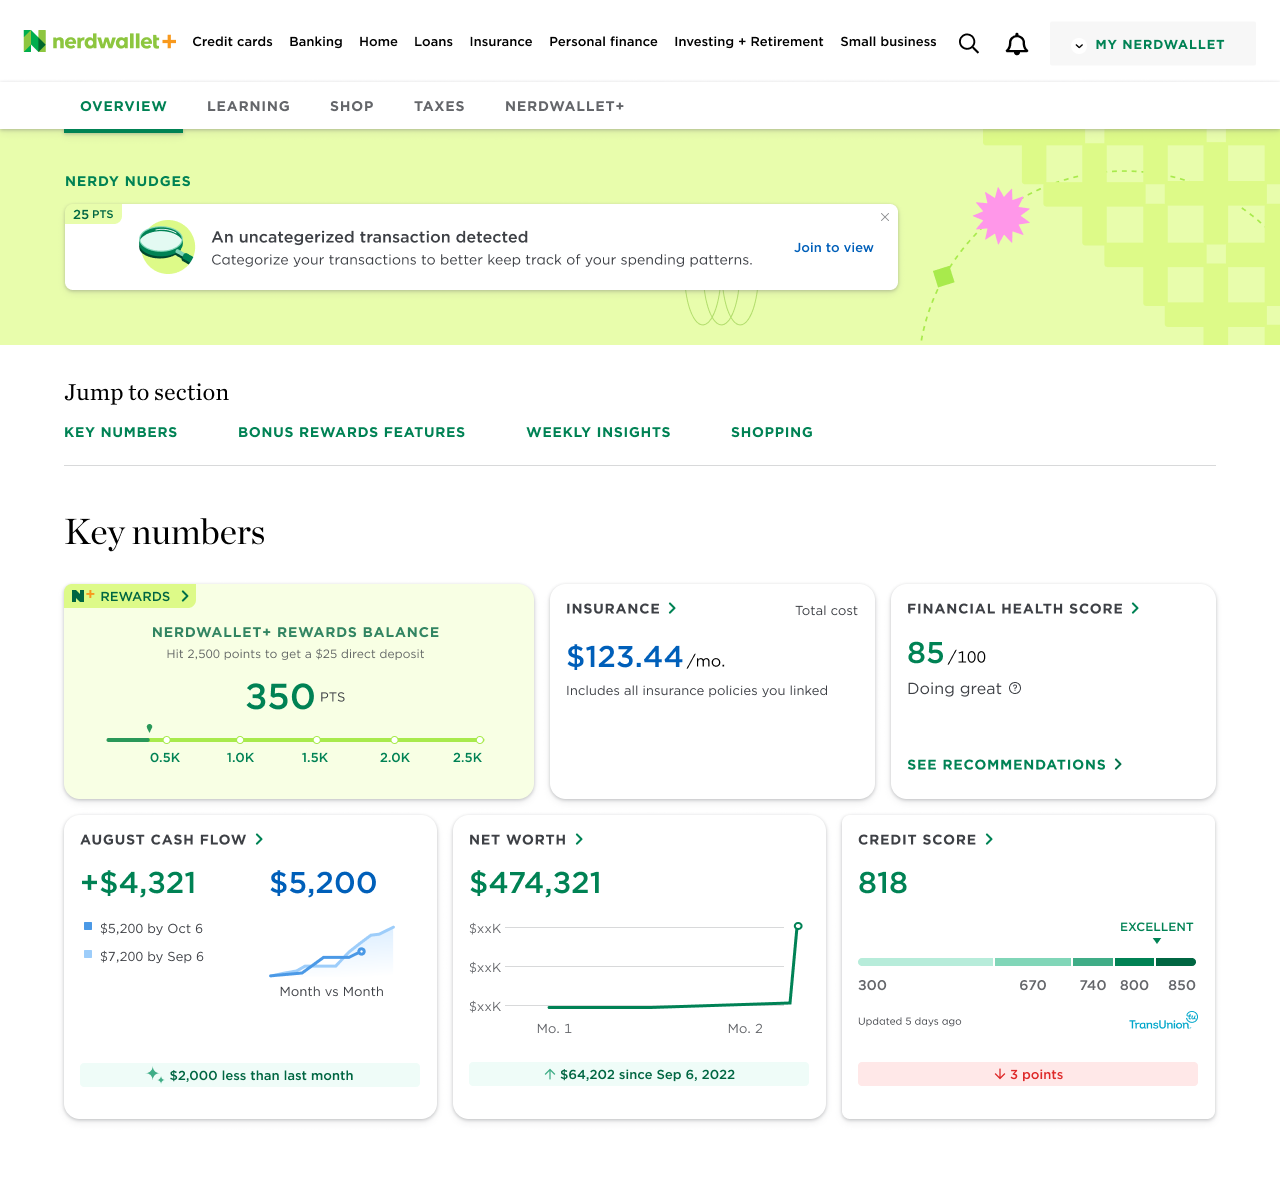
Task: Open Financial Health Score chevron
Action: pos(1135,608)
